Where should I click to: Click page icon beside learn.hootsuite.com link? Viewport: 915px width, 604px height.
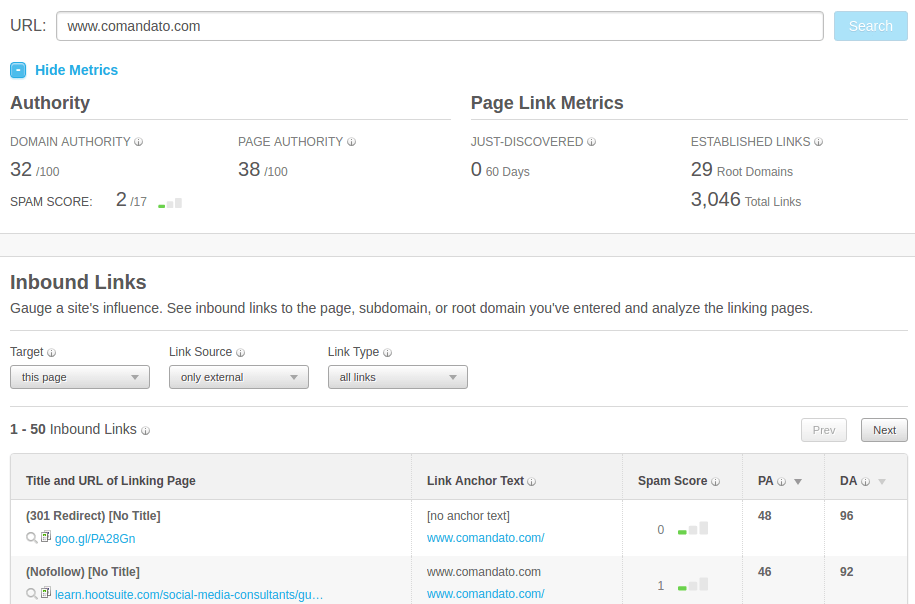(46, 592)
